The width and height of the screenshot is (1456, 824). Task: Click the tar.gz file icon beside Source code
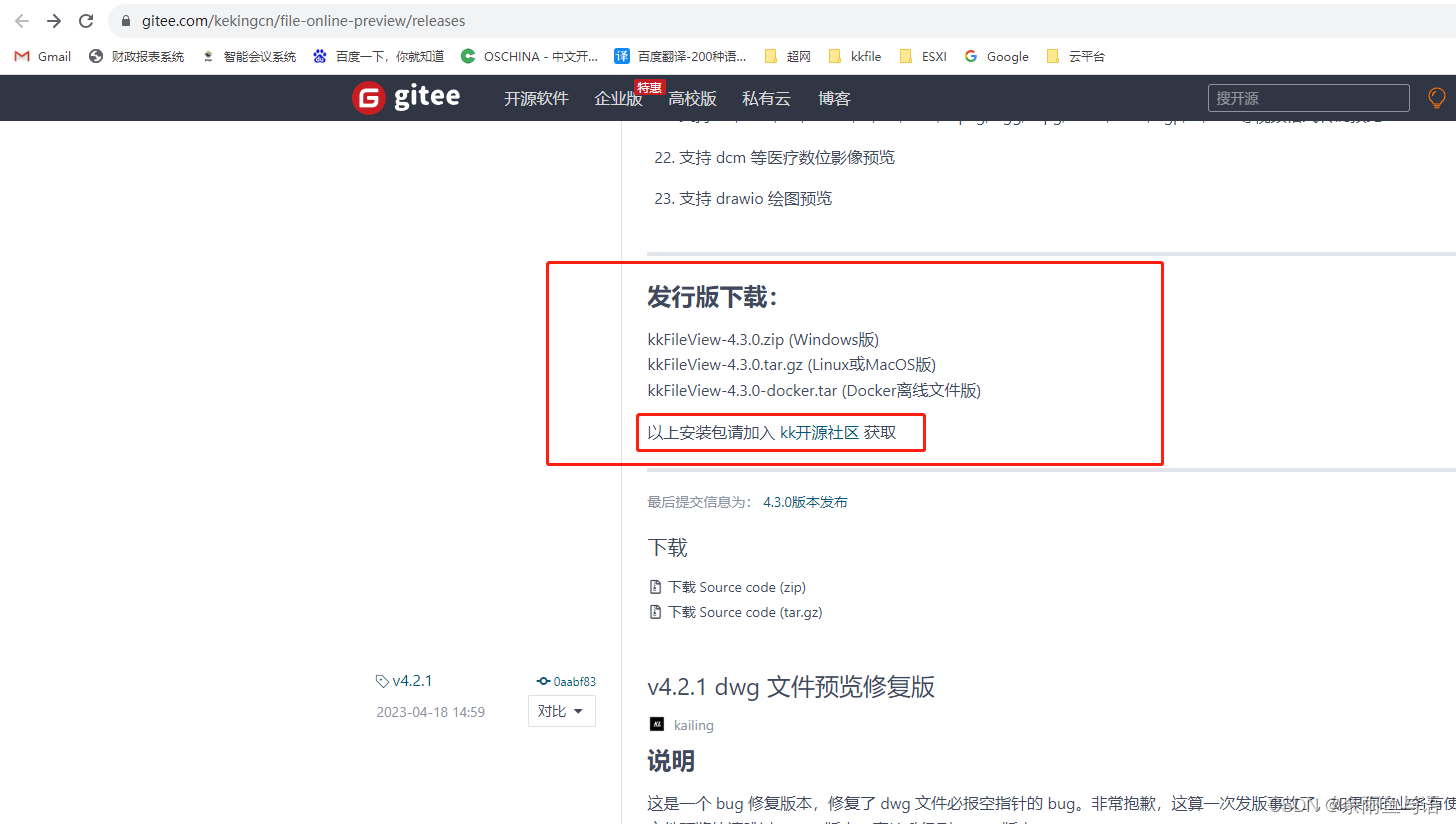click(x=656, y=612)
